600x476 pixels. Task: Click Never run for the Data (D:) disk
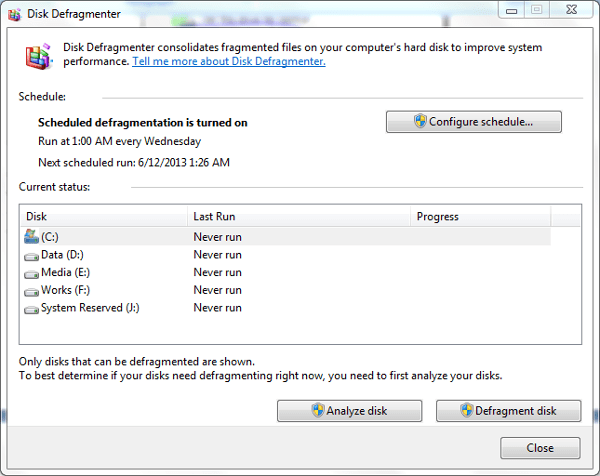[217, 254]
